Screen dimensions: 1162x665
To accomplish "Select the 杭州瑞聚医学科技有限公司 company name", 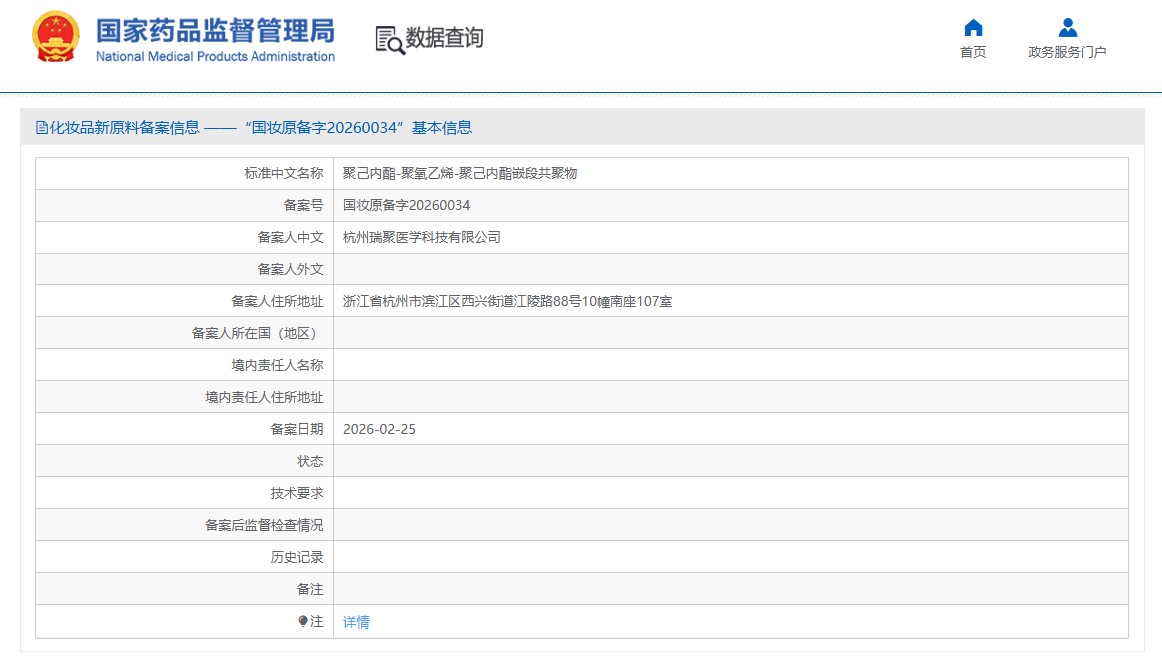I will pyautogui.click(x=421, y=237).
